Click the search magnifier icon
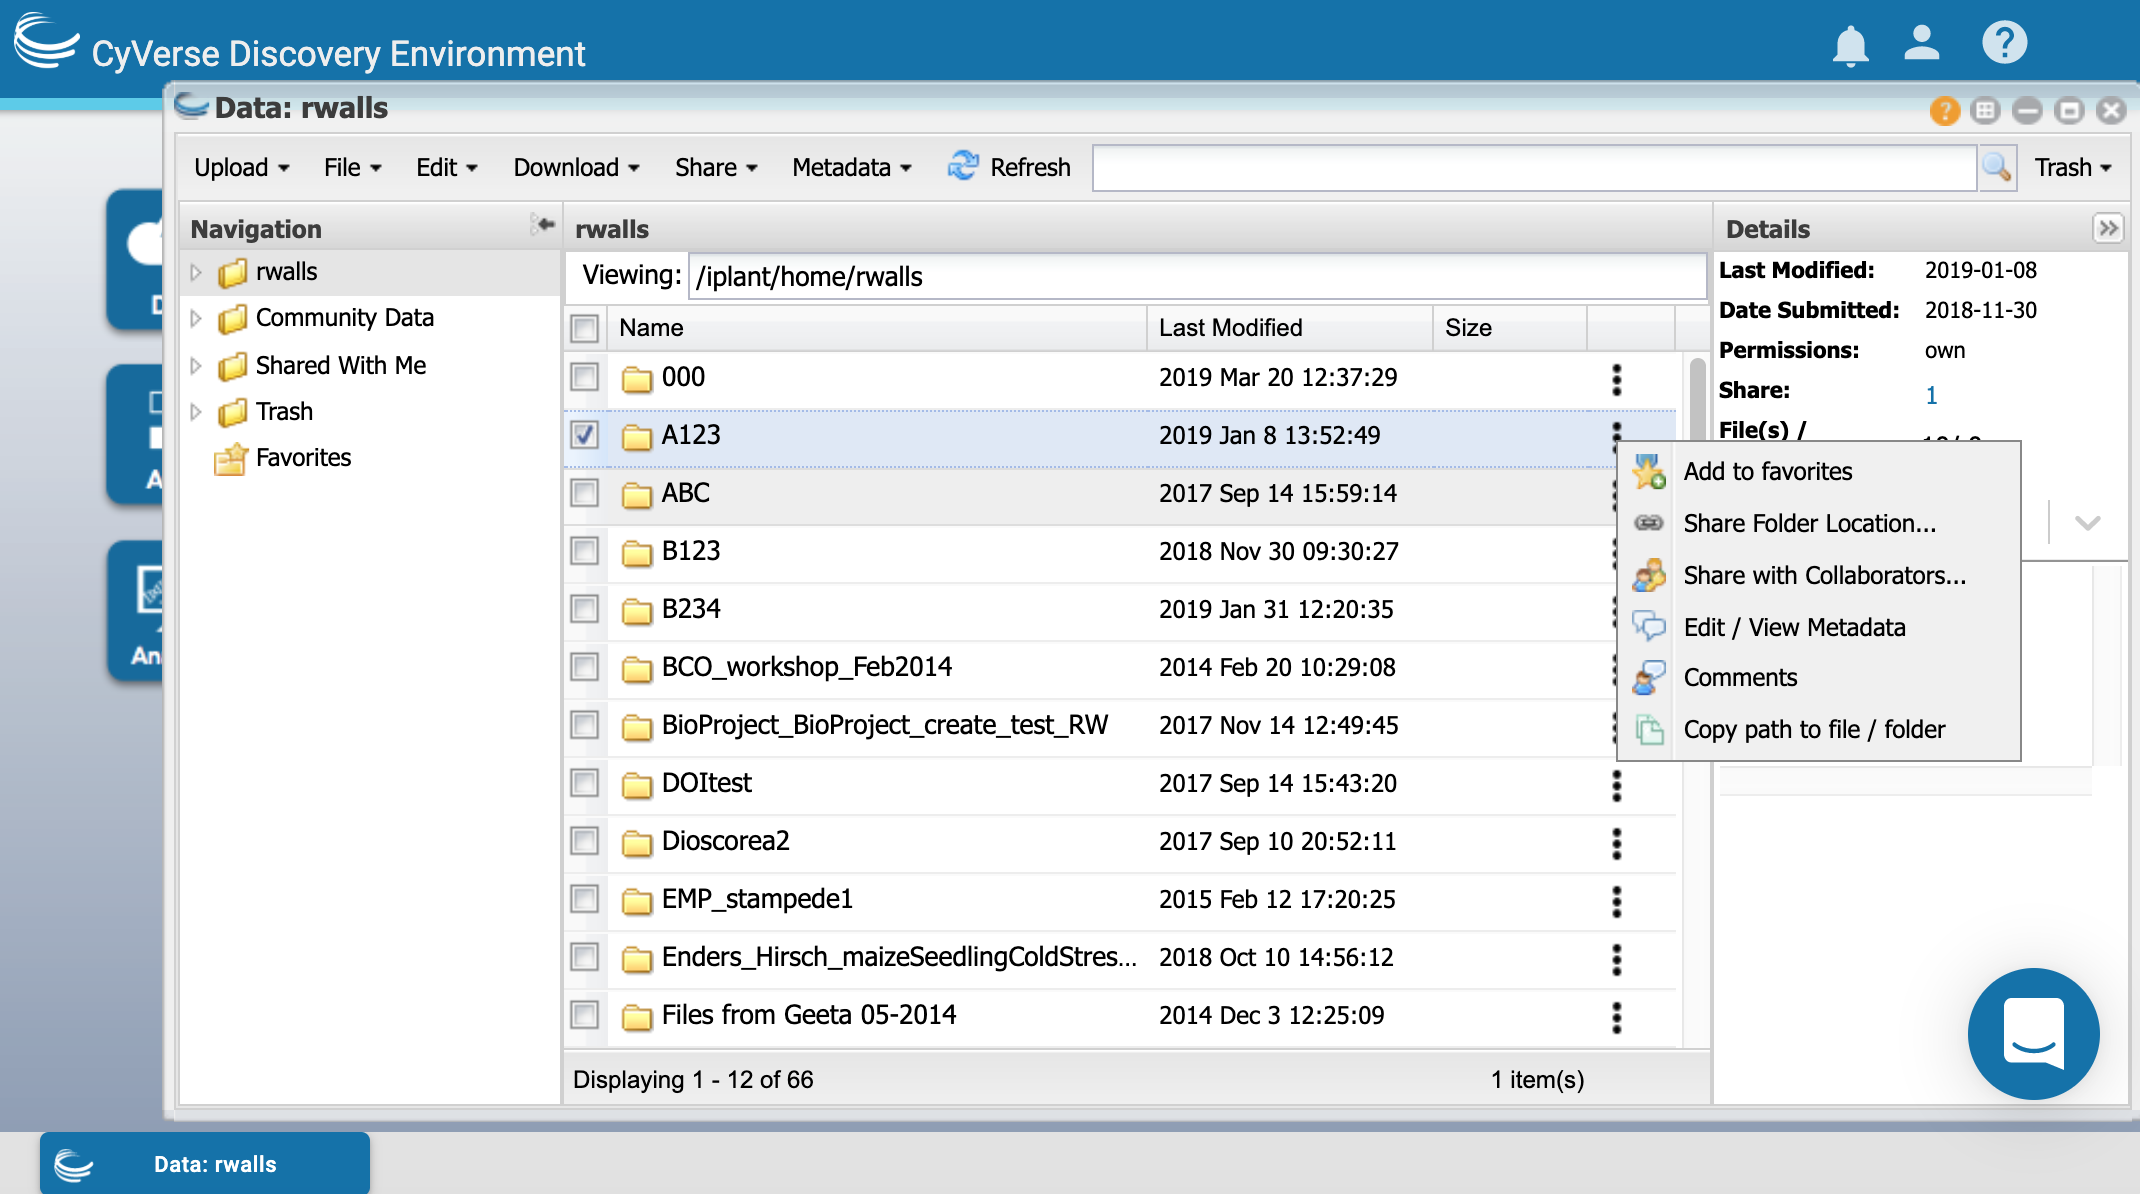The image size is (2140, 1194). coord(1997,167)
